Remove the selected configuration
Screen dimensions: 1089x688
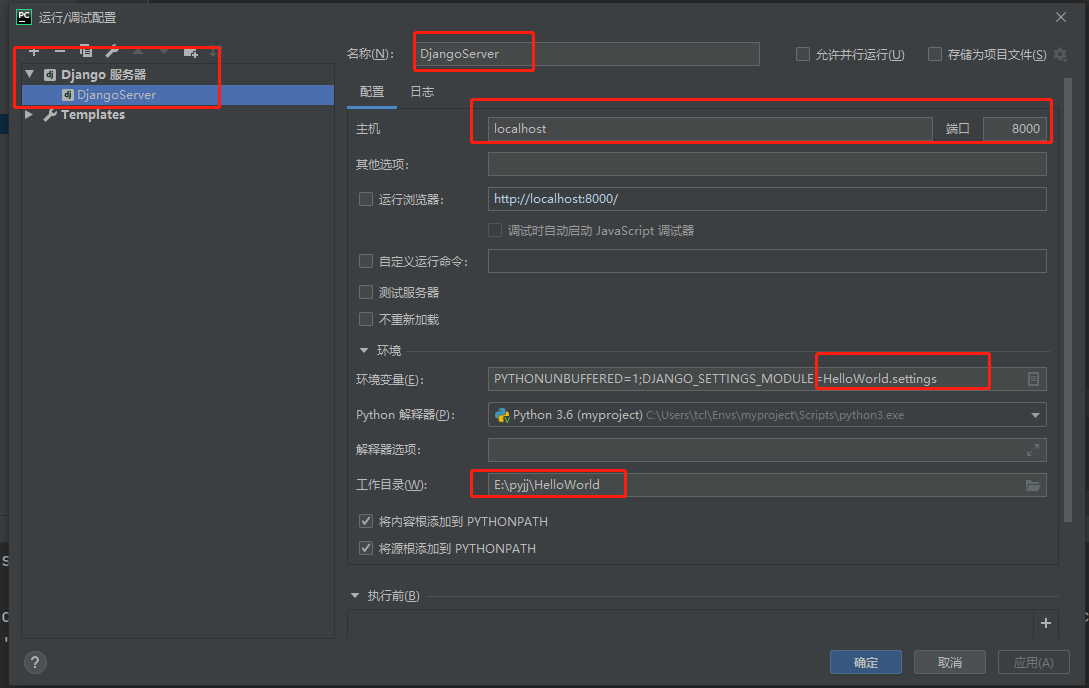pos(60,52)
